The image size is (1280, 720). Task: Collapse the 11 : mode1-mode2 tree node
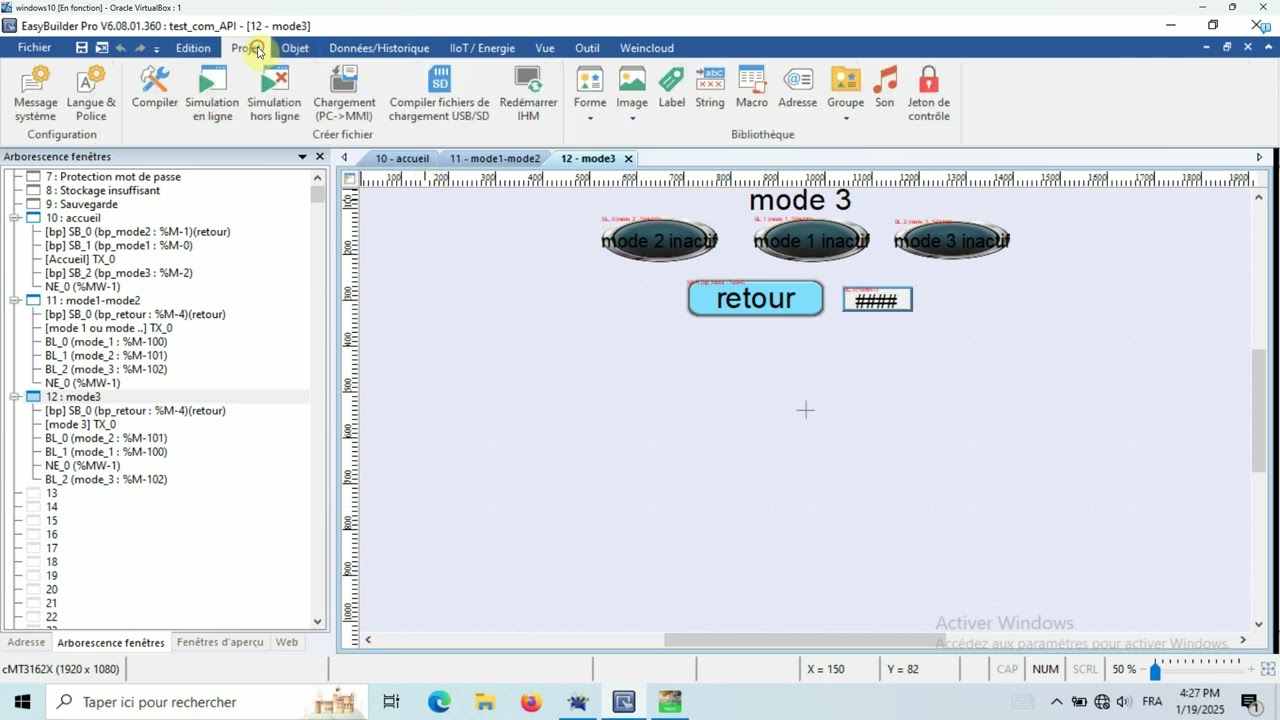pos(15,300)
